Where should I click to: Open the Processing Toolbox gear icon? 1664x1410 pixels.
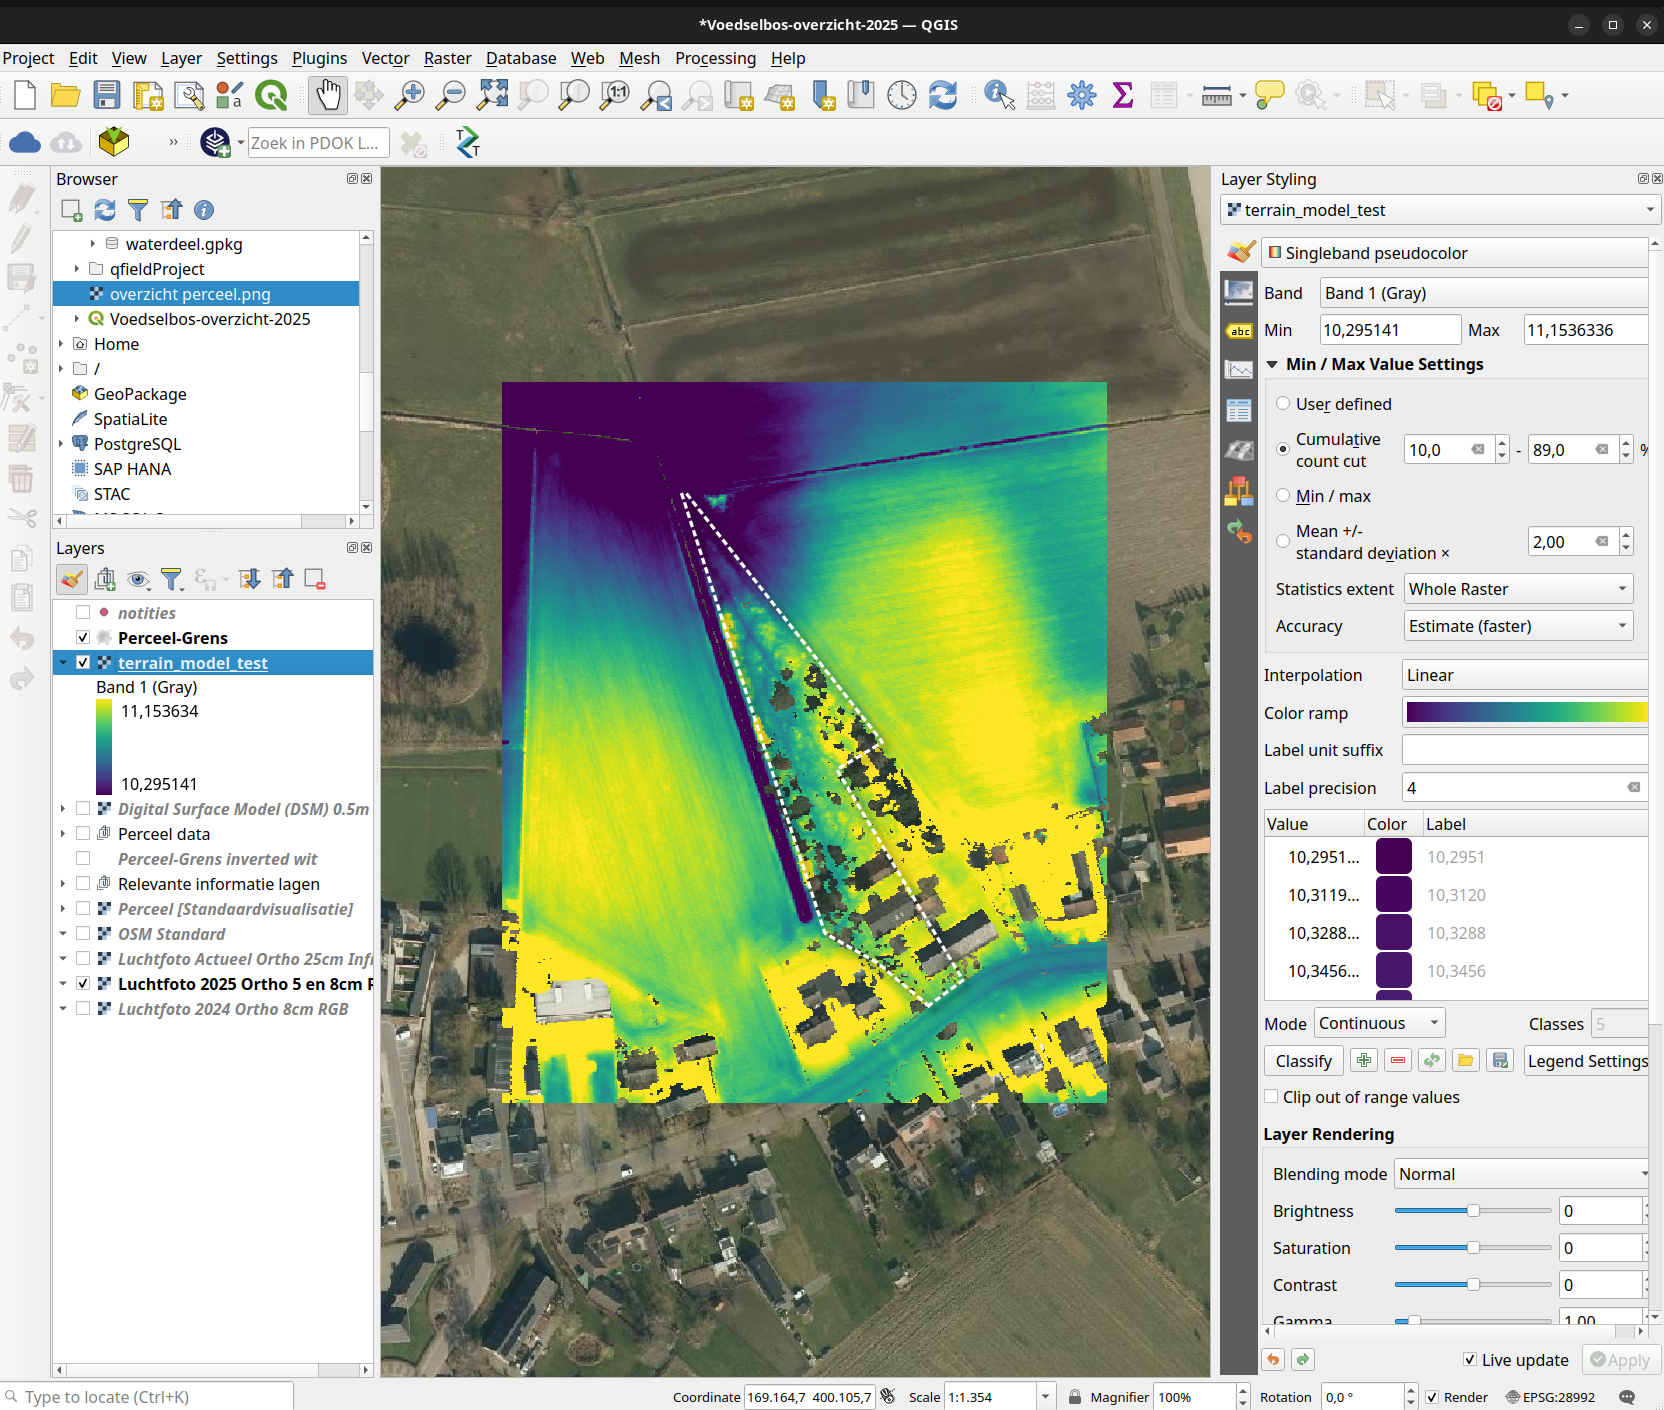(1082, 96)
